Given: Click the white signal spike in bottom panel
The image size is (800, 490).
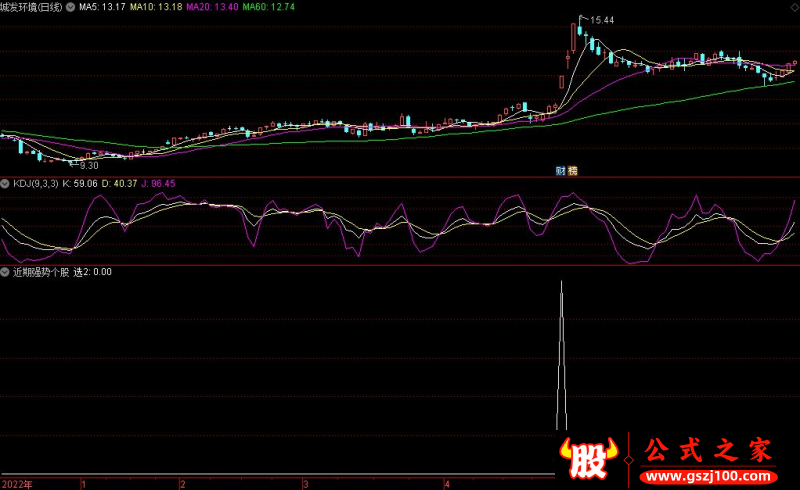Looking at the screenshot, I should point(561,350).
